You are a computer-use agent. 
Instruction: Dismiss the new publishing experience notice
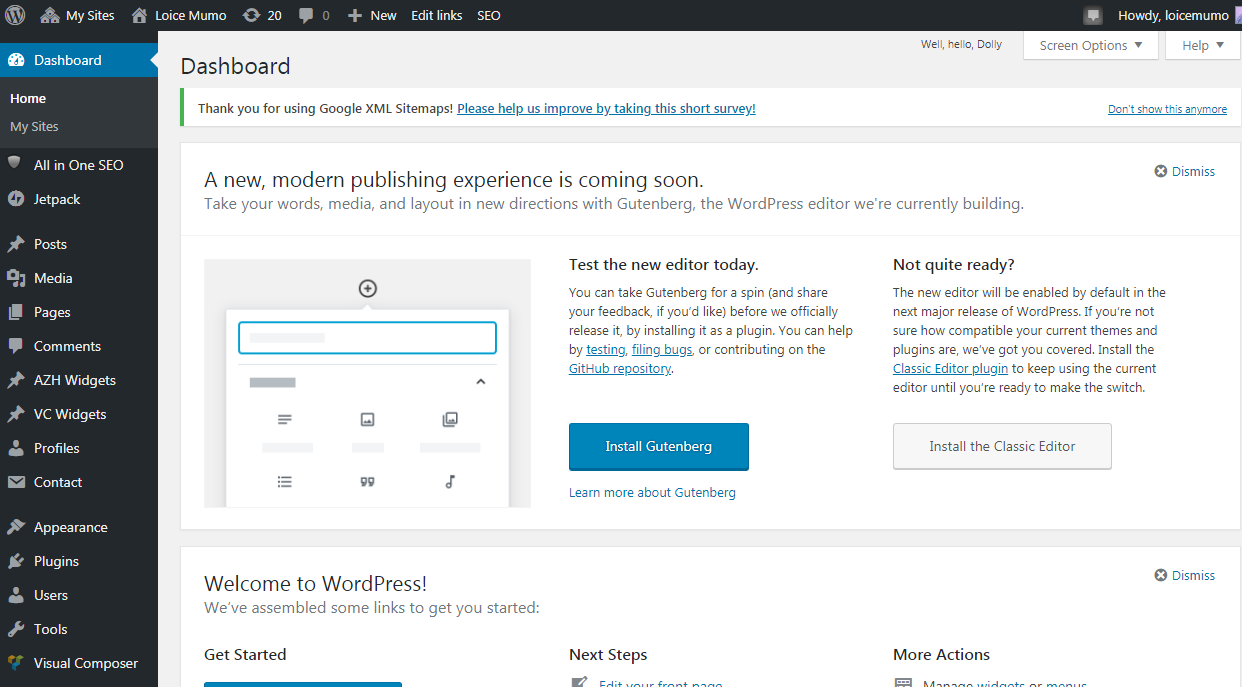click(1184, 171)
